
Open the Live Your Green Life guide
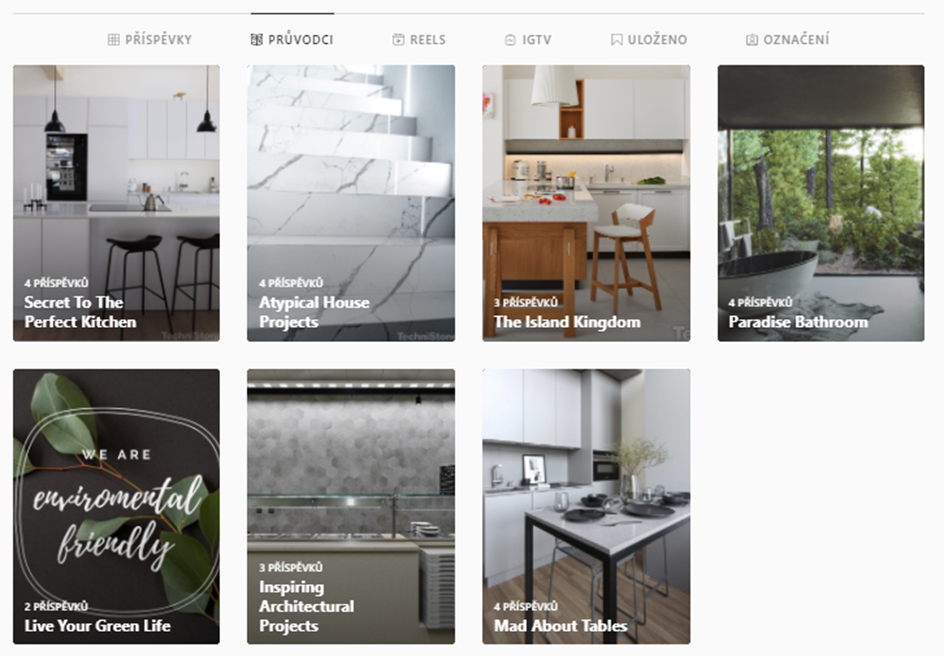(x=116, y=507)
